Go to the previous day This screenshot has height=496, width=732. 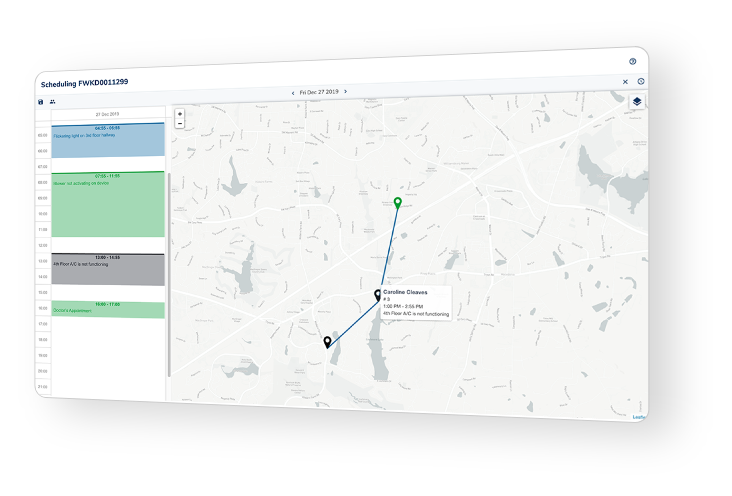293,92
